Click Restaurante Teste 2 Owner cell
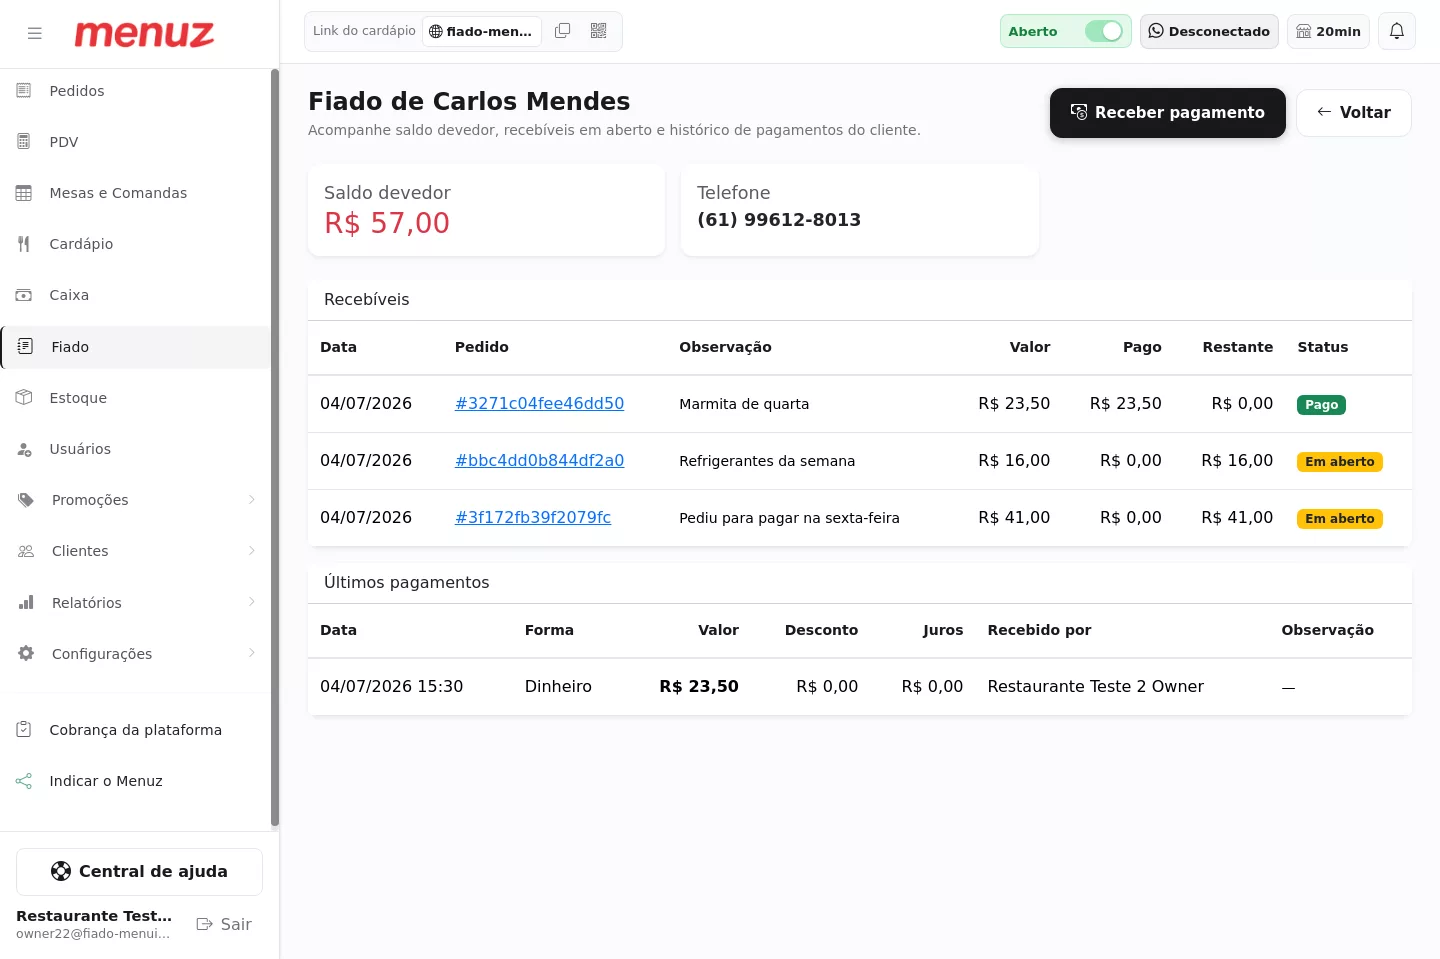 point(1095,686)
